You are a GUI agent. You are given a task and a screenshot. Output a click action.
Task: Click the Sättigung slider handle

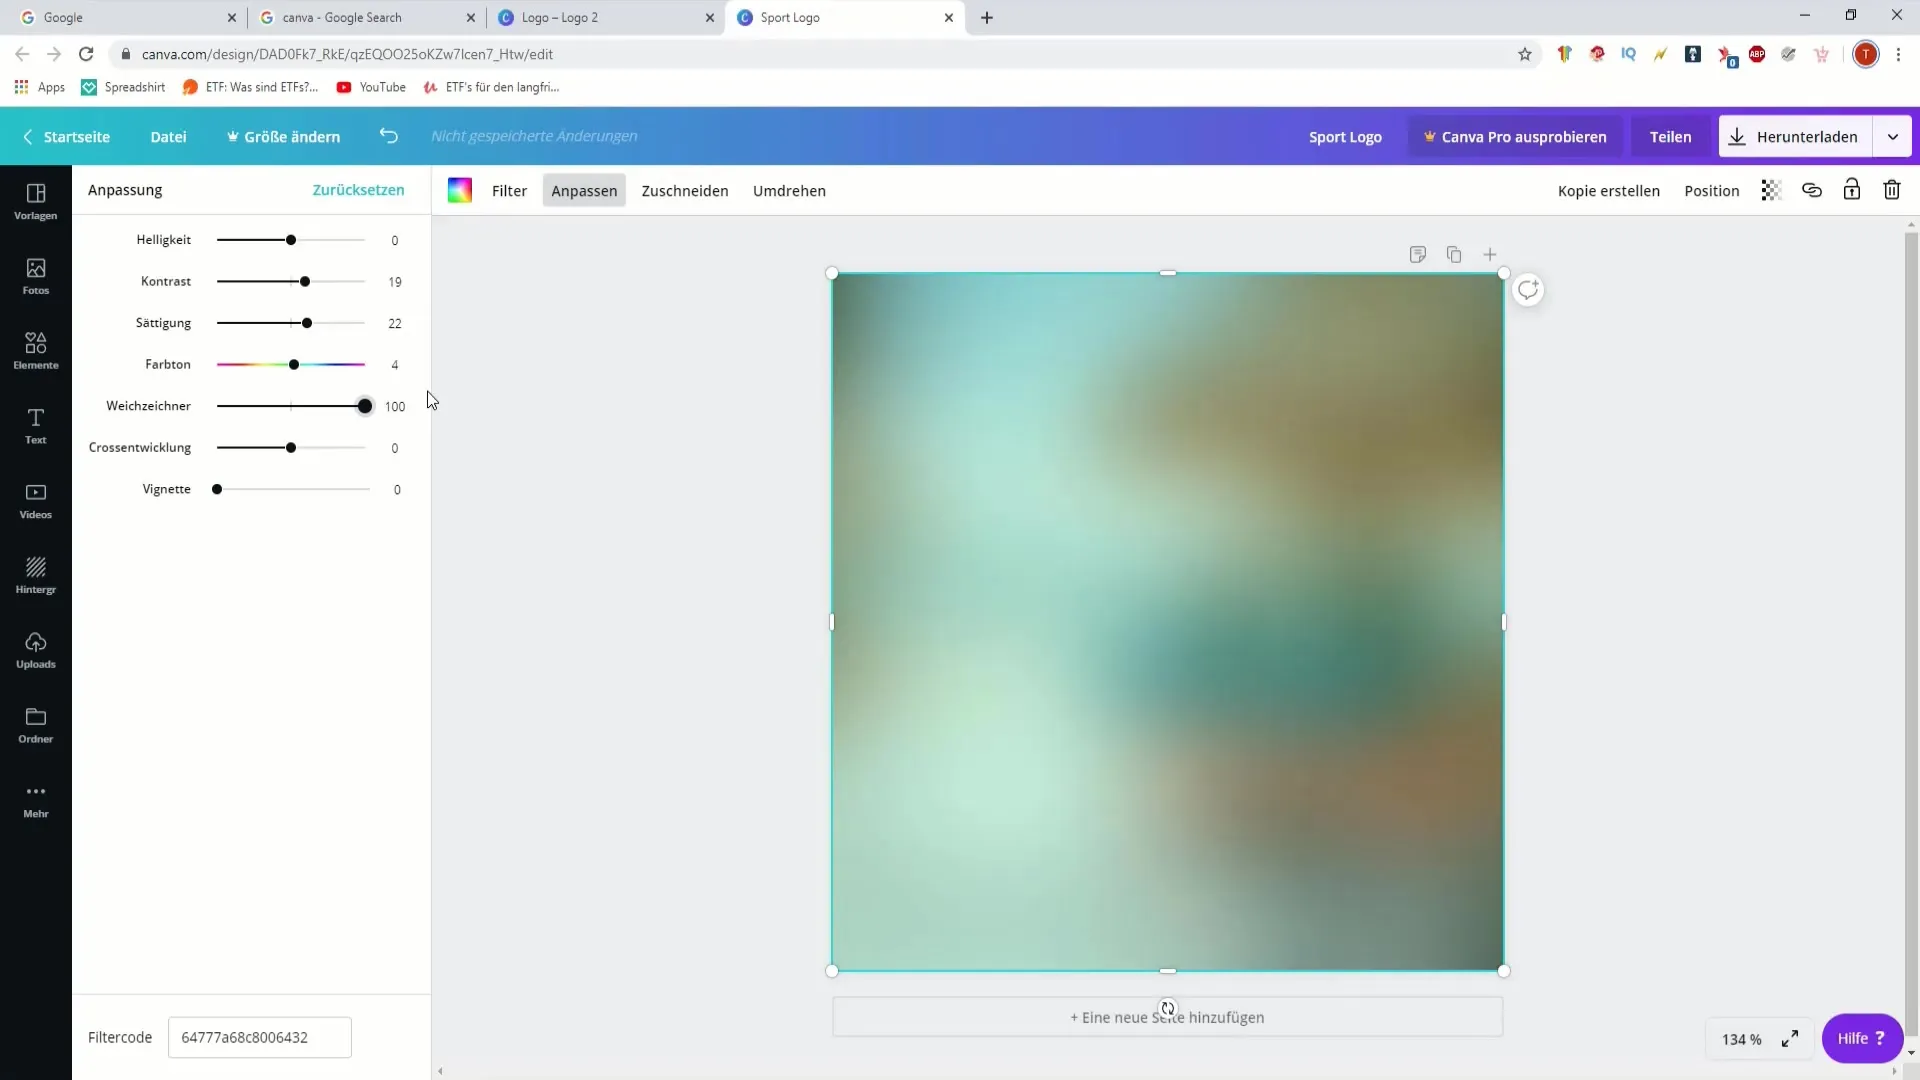click(x=307, y=323)
